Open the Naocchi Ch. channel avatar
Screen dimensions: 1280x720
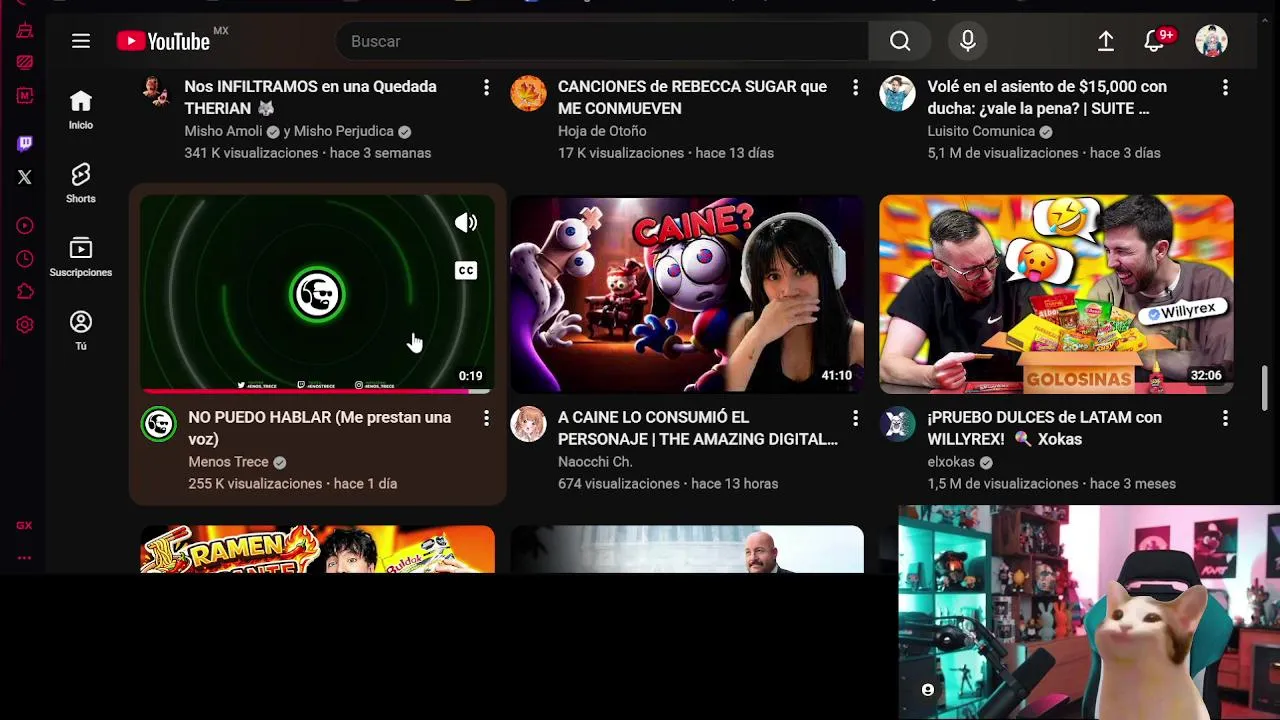pyautogui.click(x=528, y=424)
